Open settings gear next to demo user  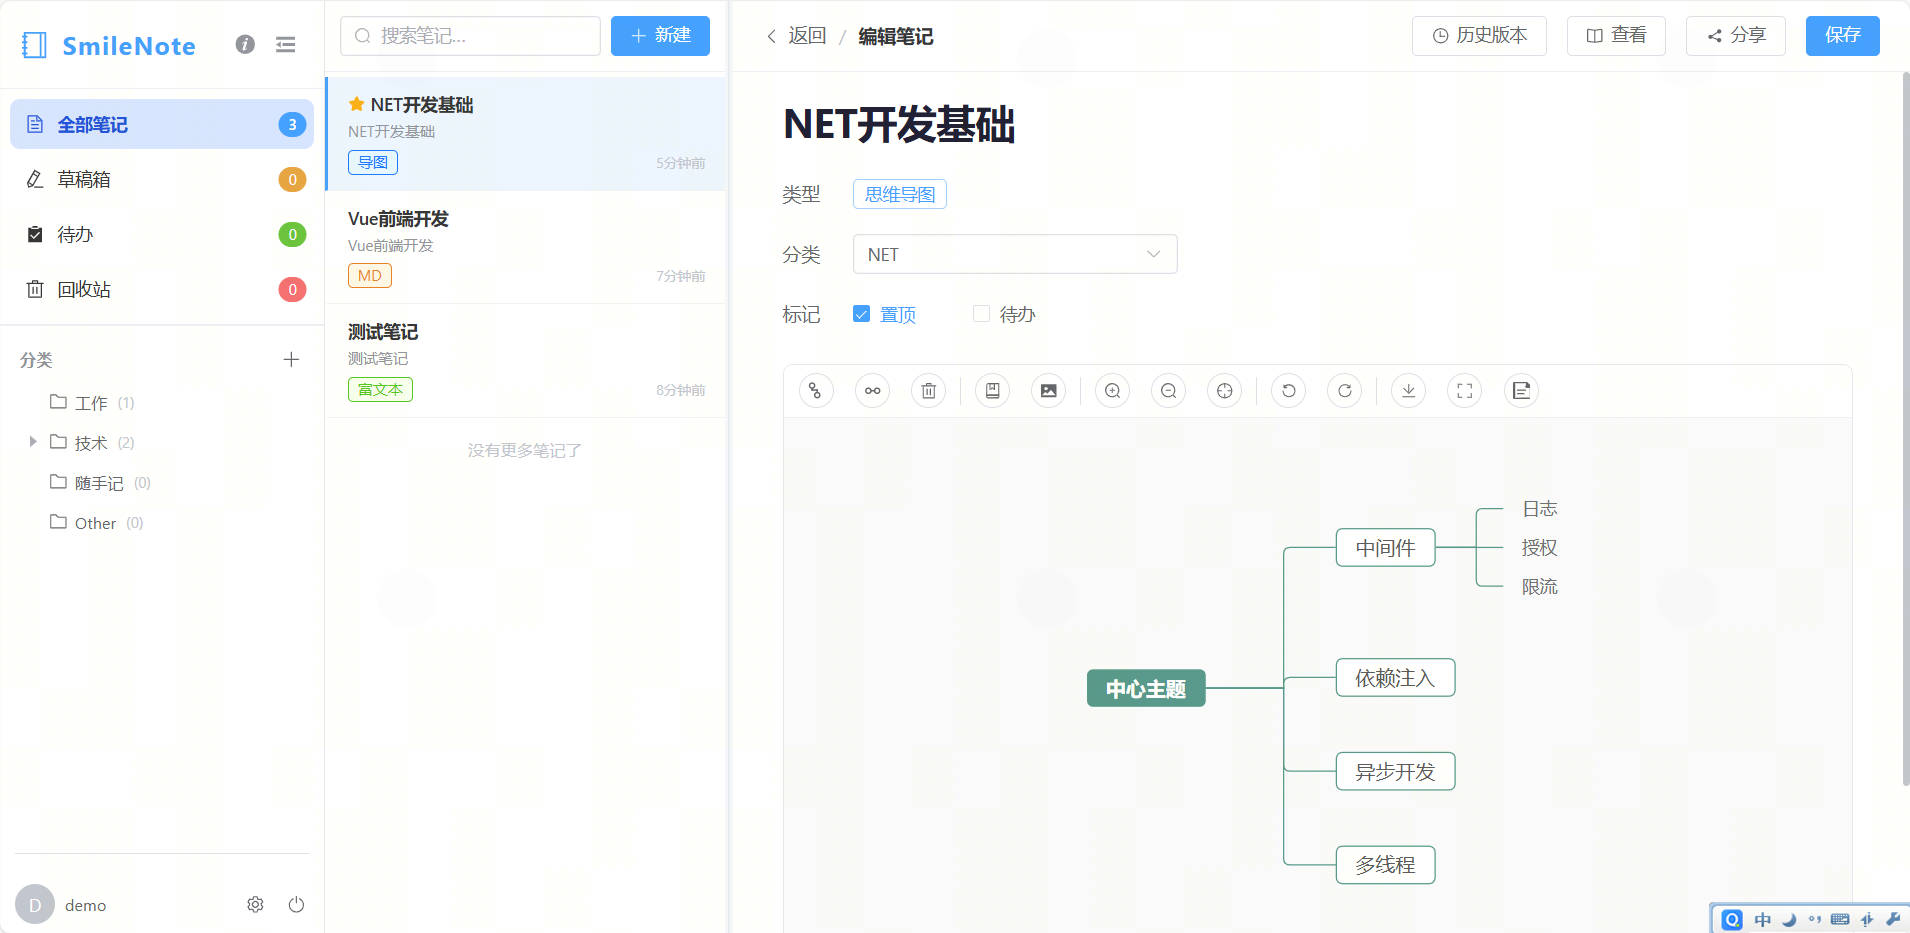click(x=255, y=904)
